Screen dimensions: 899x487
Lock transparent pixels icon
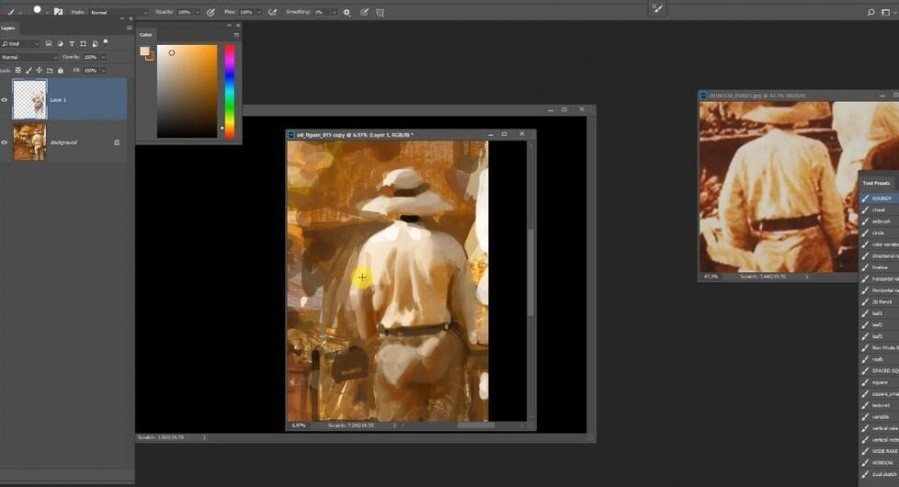pyautogui.click(x=18, y=71)
